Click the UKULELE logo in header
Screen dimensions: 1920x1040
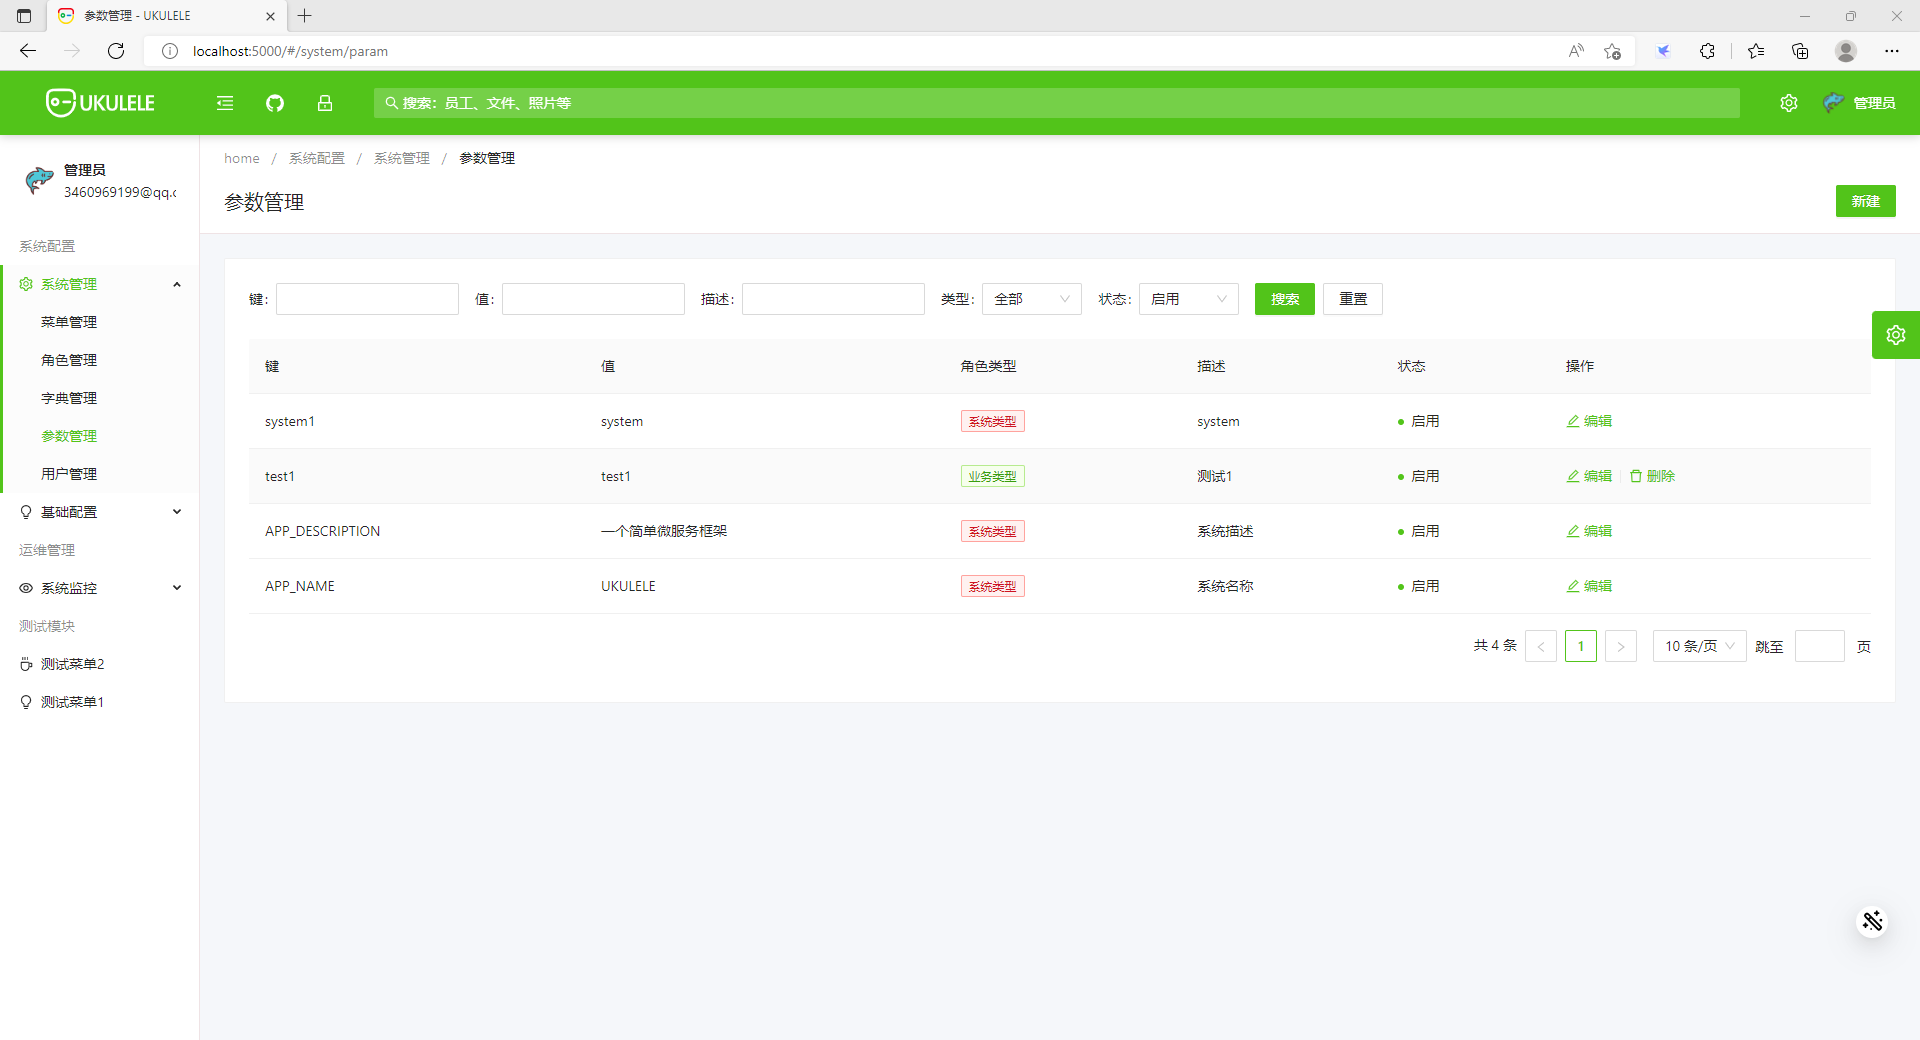tap(100, 103)
